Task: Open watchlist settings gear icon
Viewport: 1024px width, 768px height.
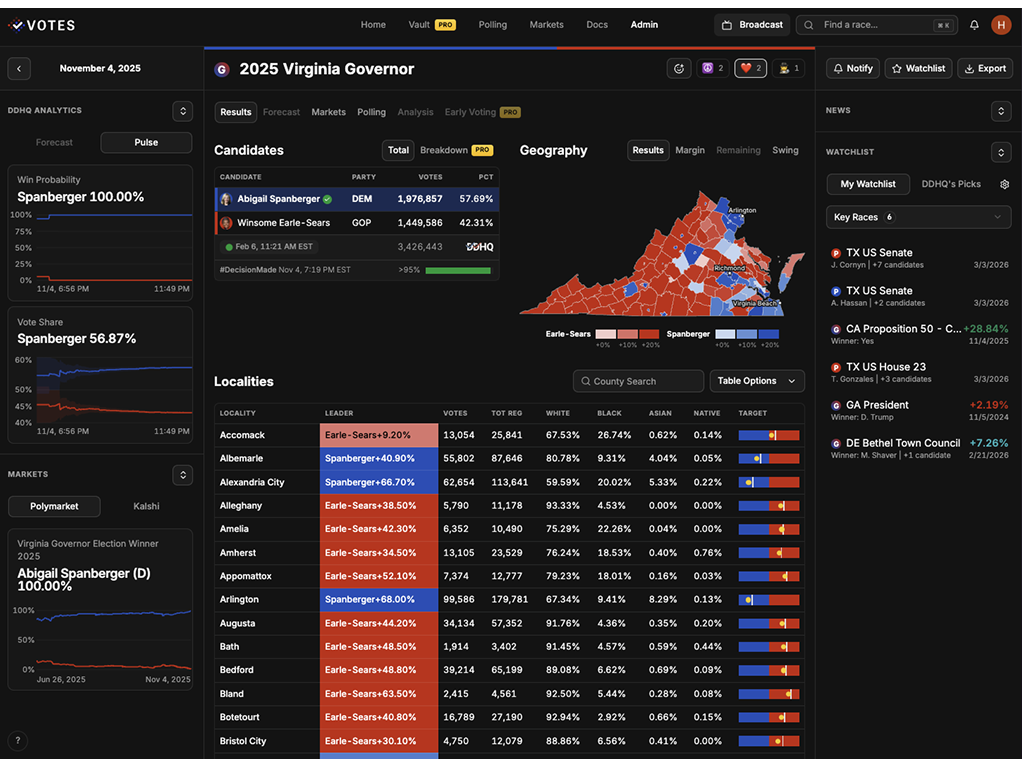Action: point(1004,184)
